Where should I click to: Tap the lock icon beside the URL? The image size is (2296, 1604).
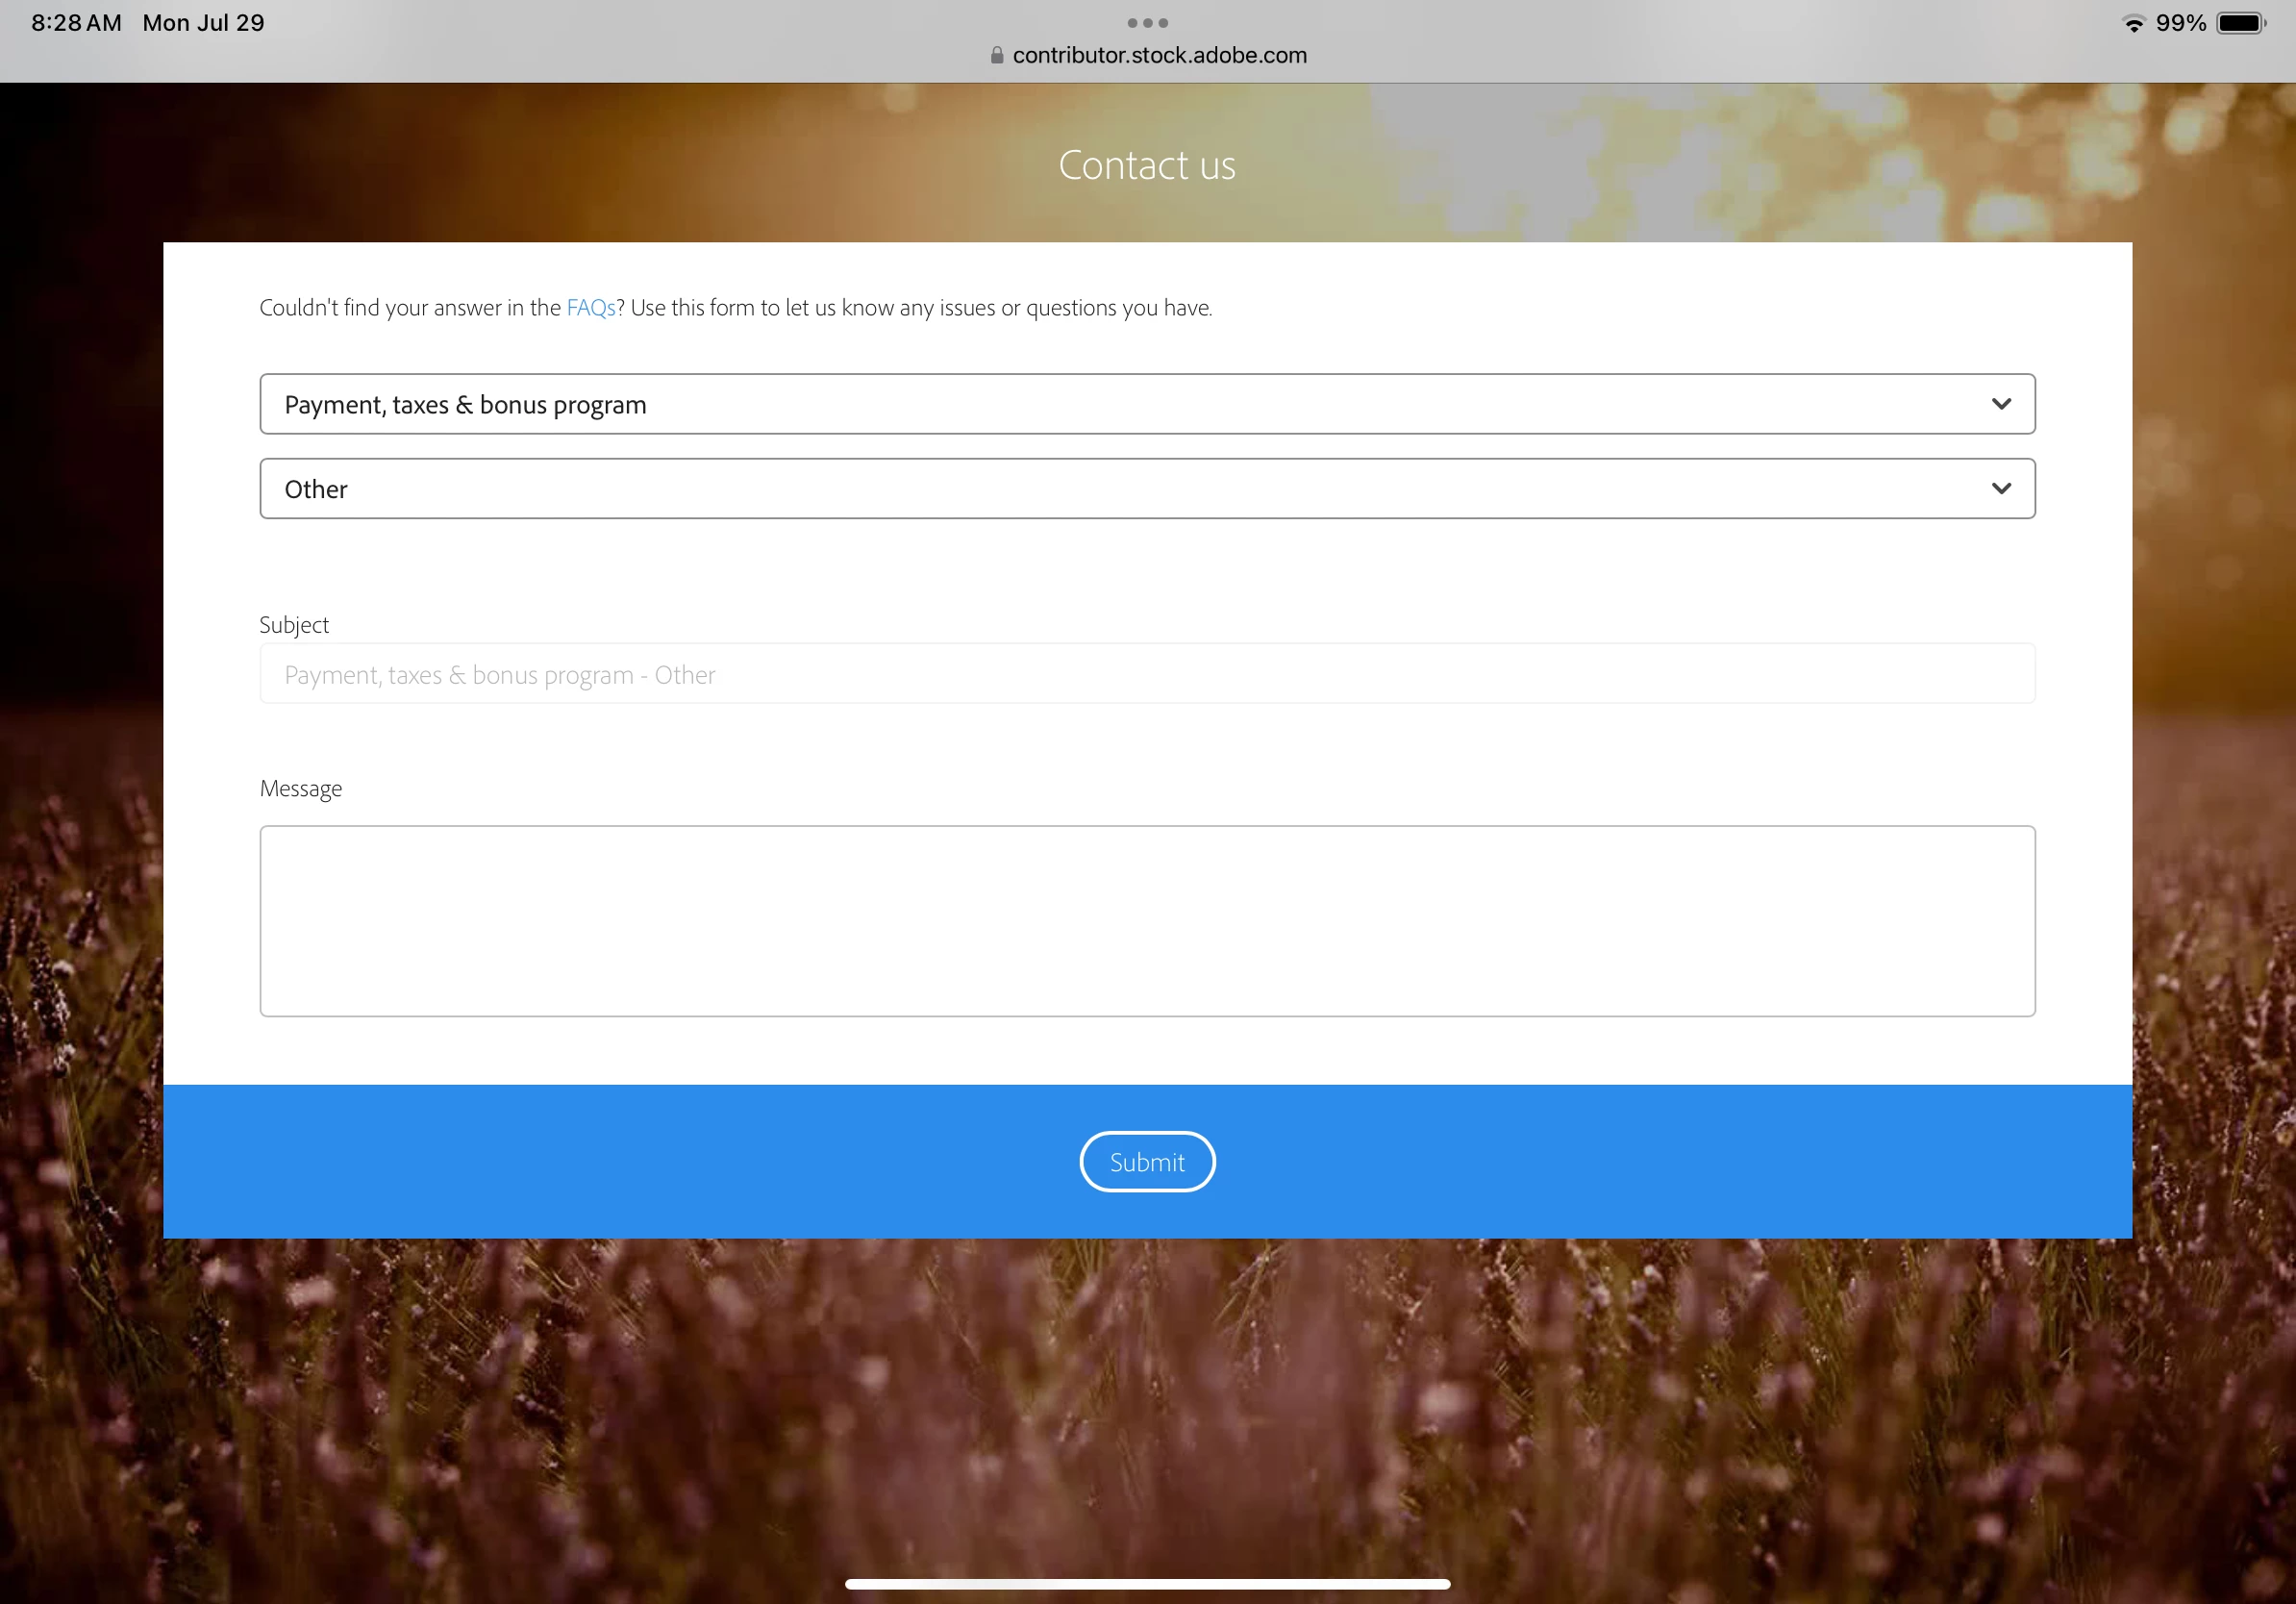[996, 55]
